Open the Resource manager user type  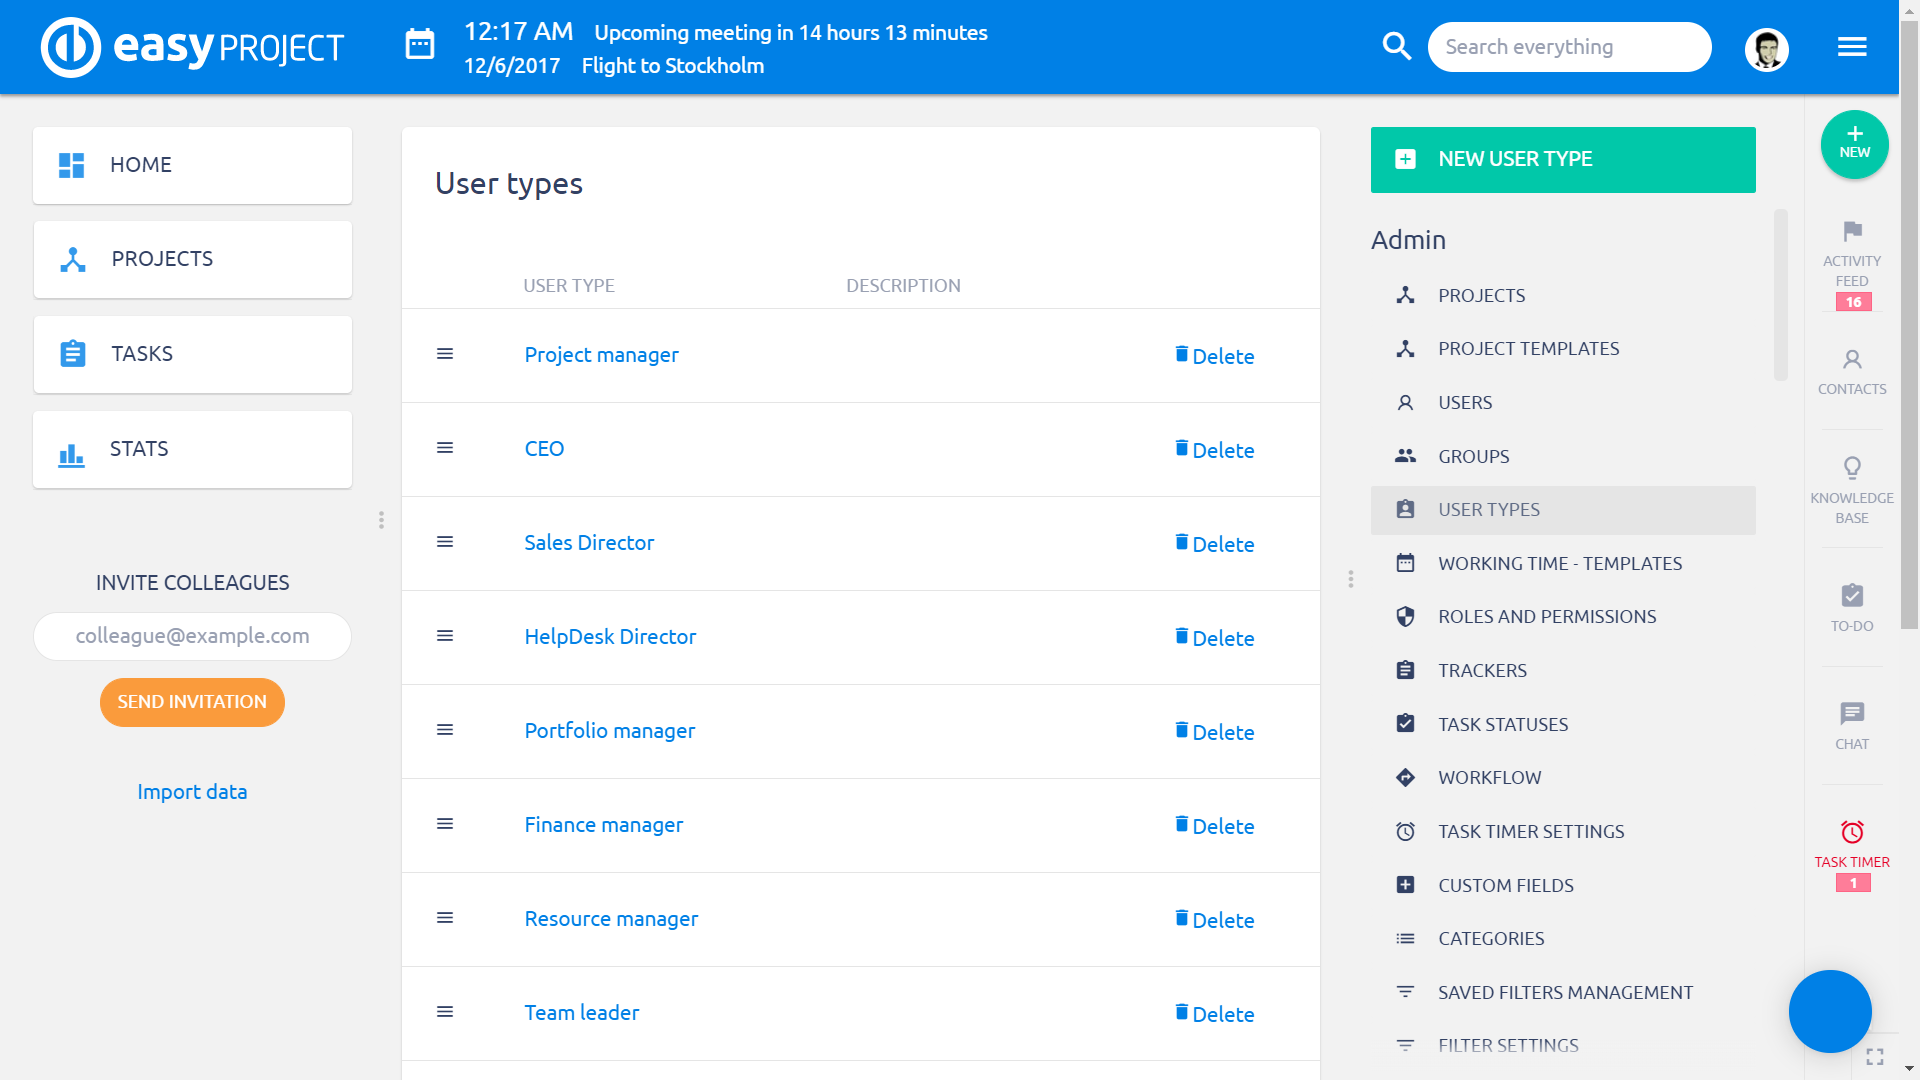[x=611, y=919]
